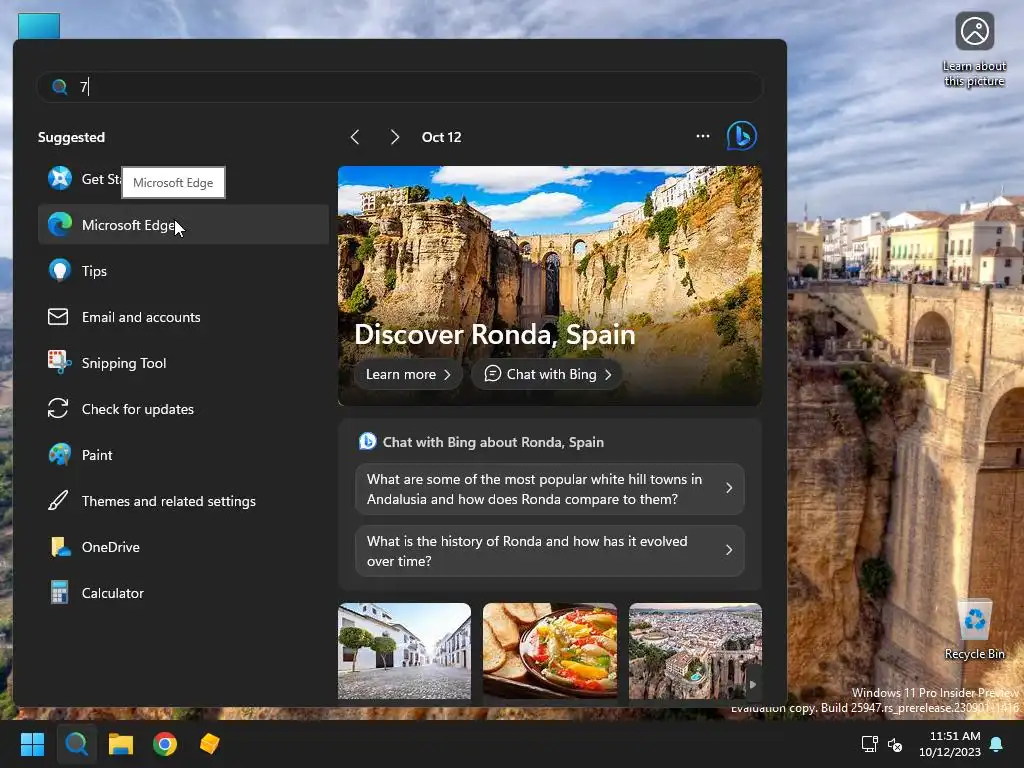Screen dimensions: 1024x768
Task: Open Themes and related settings brush icon
Action: (58, 501)
